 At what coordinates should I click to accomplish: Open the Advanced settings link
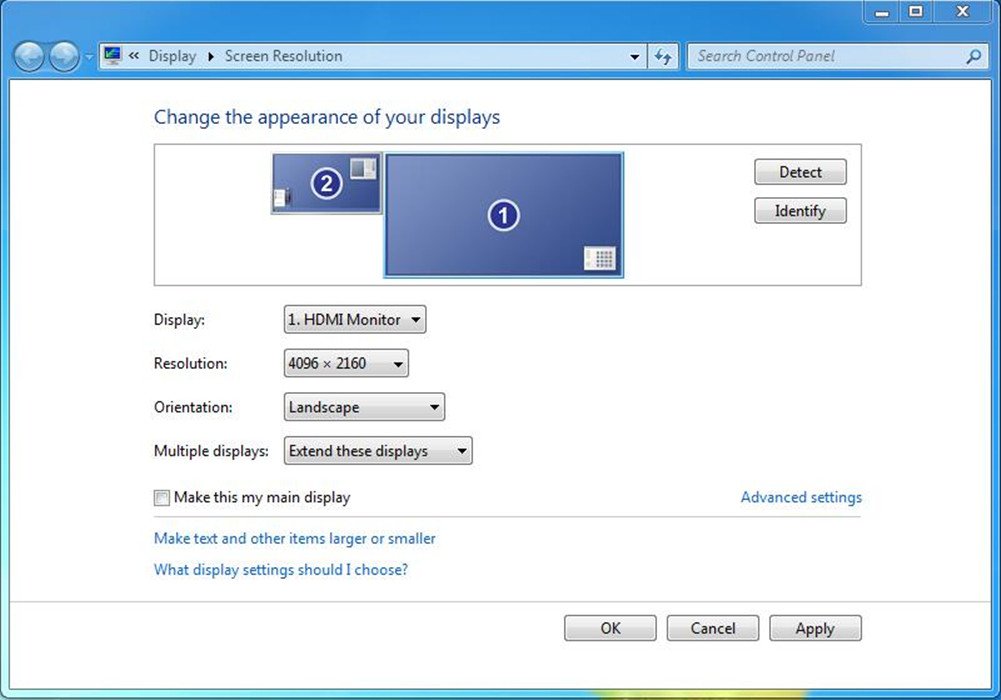[800, 498]
